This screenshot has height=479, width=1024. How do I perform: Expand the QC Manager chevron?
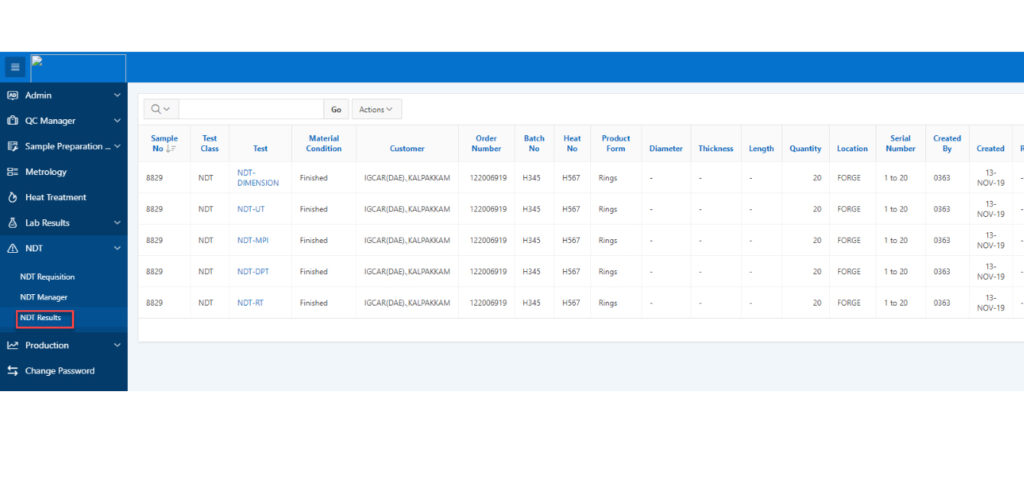point(117,121)
